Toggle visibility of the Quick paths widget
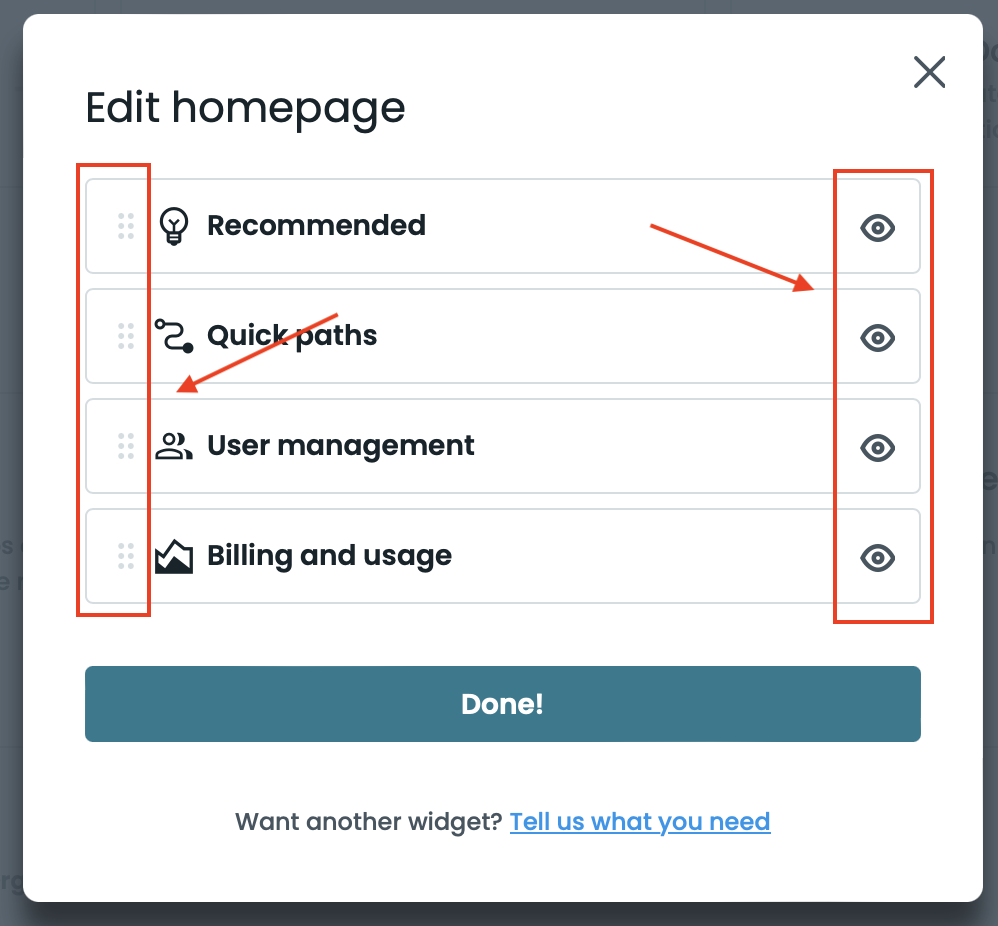998x926 pixels. pos(877,338)
